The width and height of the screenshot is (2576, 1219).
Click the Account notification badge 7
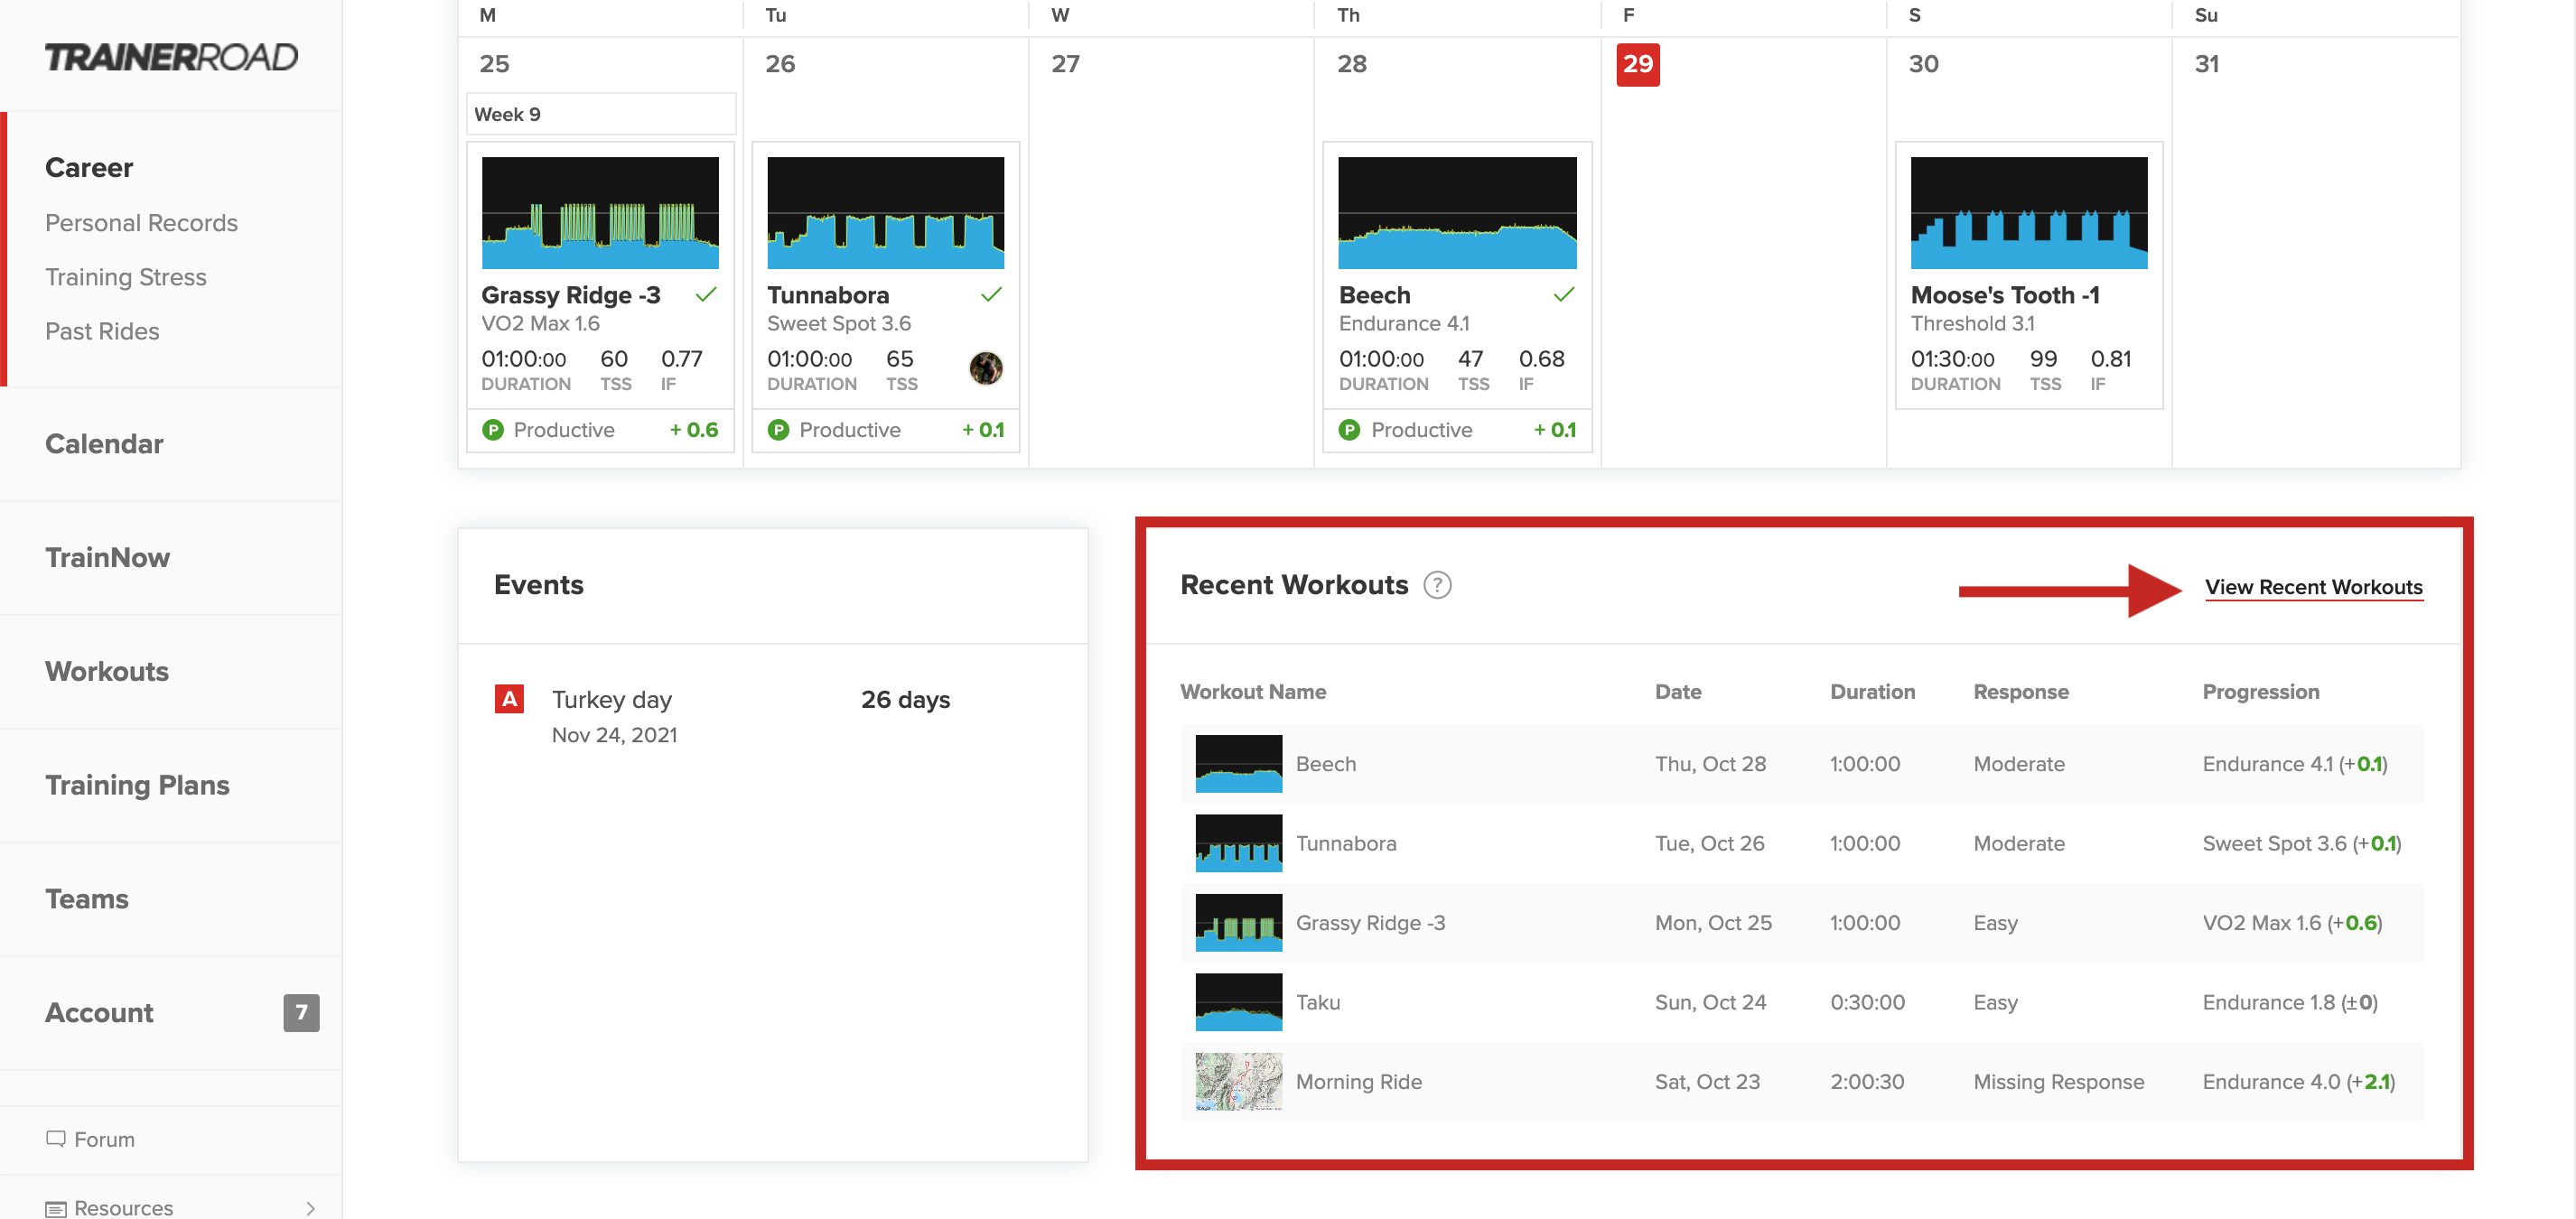(x=301, y=1012)
